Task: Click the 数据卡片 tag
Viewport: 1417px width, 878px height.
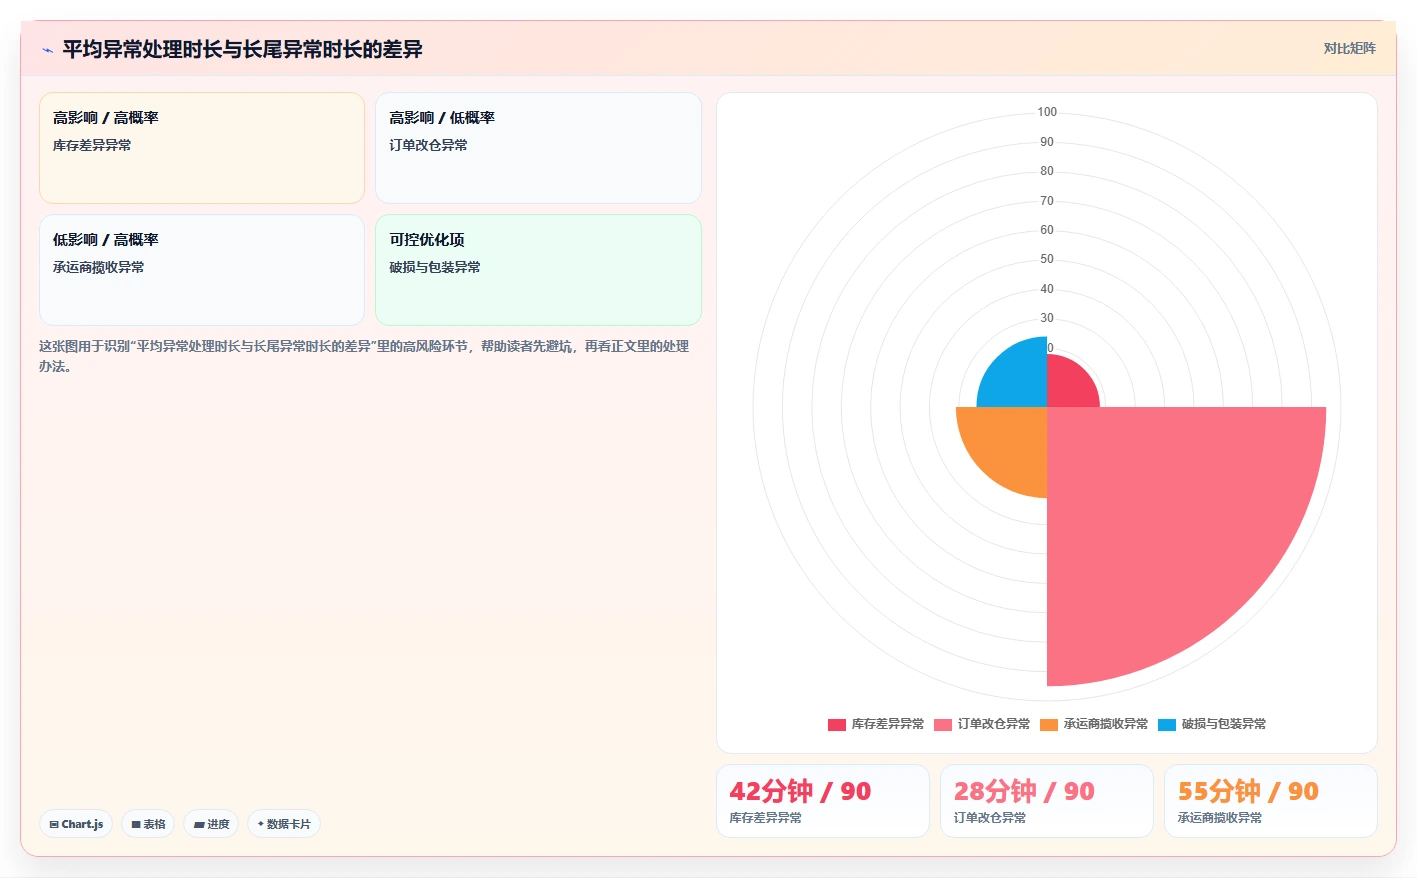Action: 284,824
